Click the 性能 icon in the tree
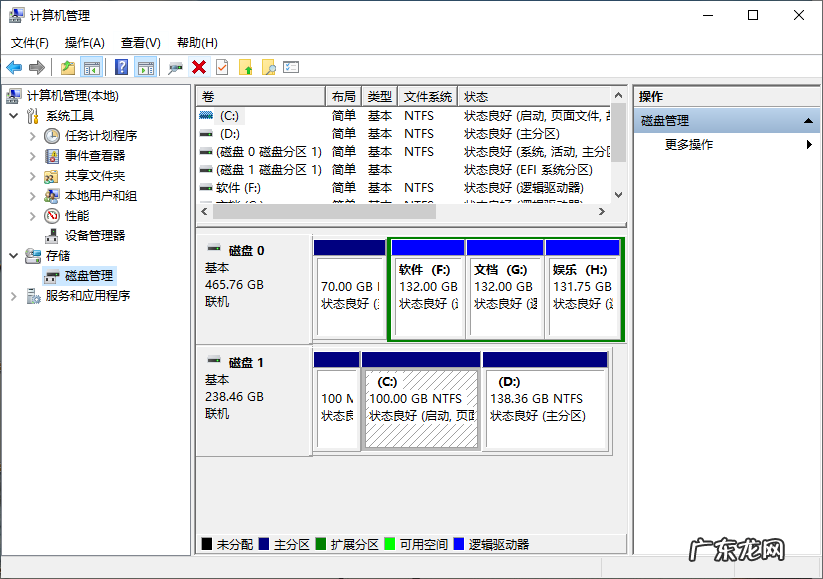Image resolution: width=823 pixels, height=579 pixels. click(x=50, y=216)
